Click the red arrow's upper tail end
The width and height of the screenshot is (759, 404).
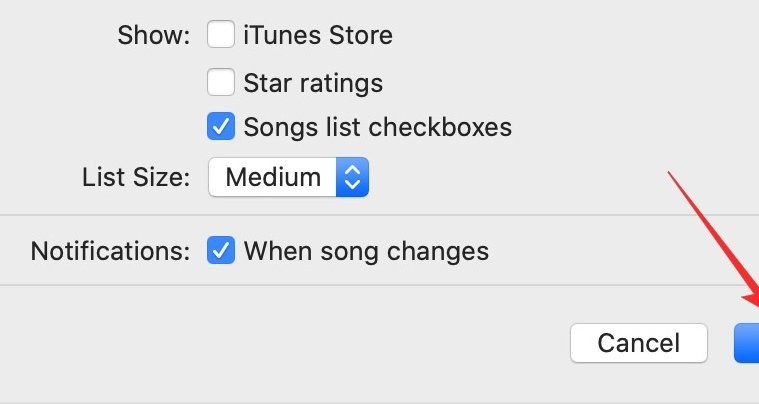click(x=670, y=174)
